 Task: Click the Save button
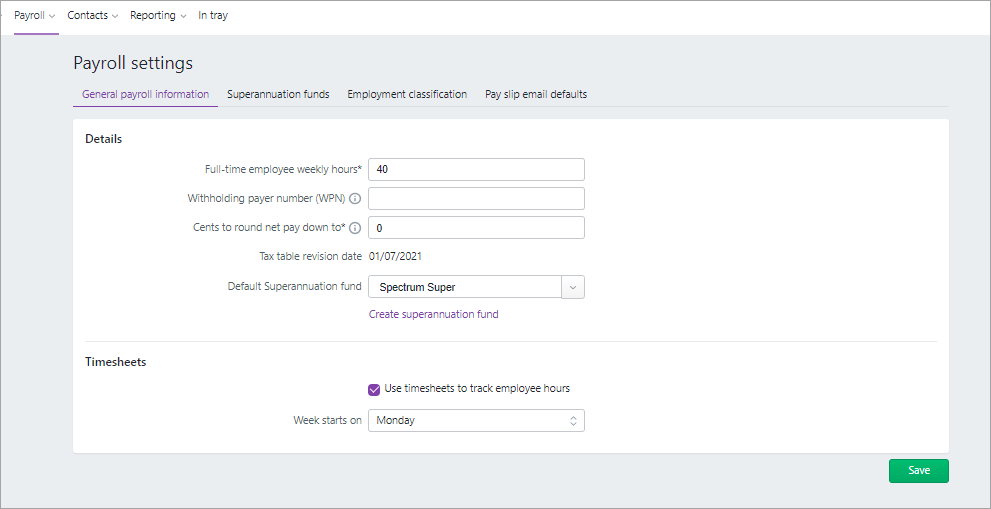pos(918,471)
